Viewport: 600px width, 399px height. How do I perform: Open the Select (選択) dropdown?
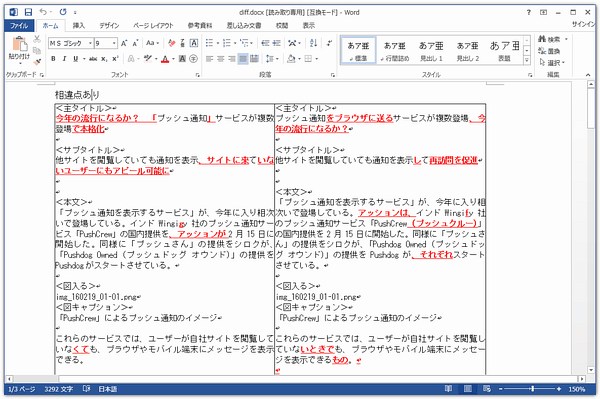(552, 62)
